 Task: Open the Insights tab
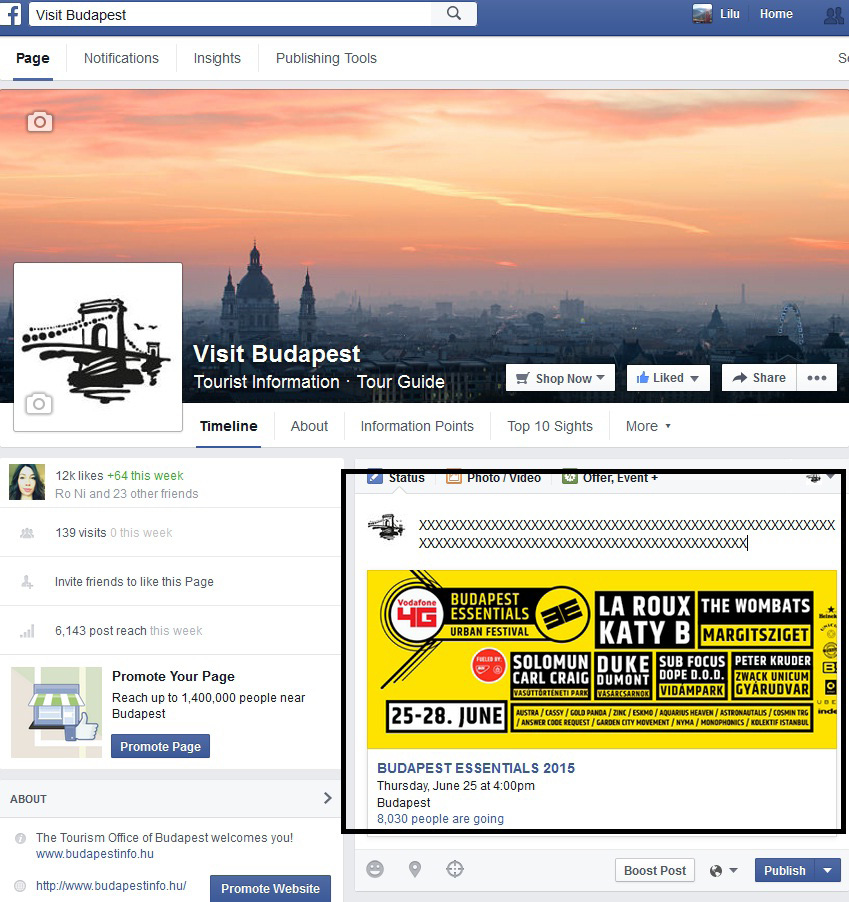tap(217, 58)
